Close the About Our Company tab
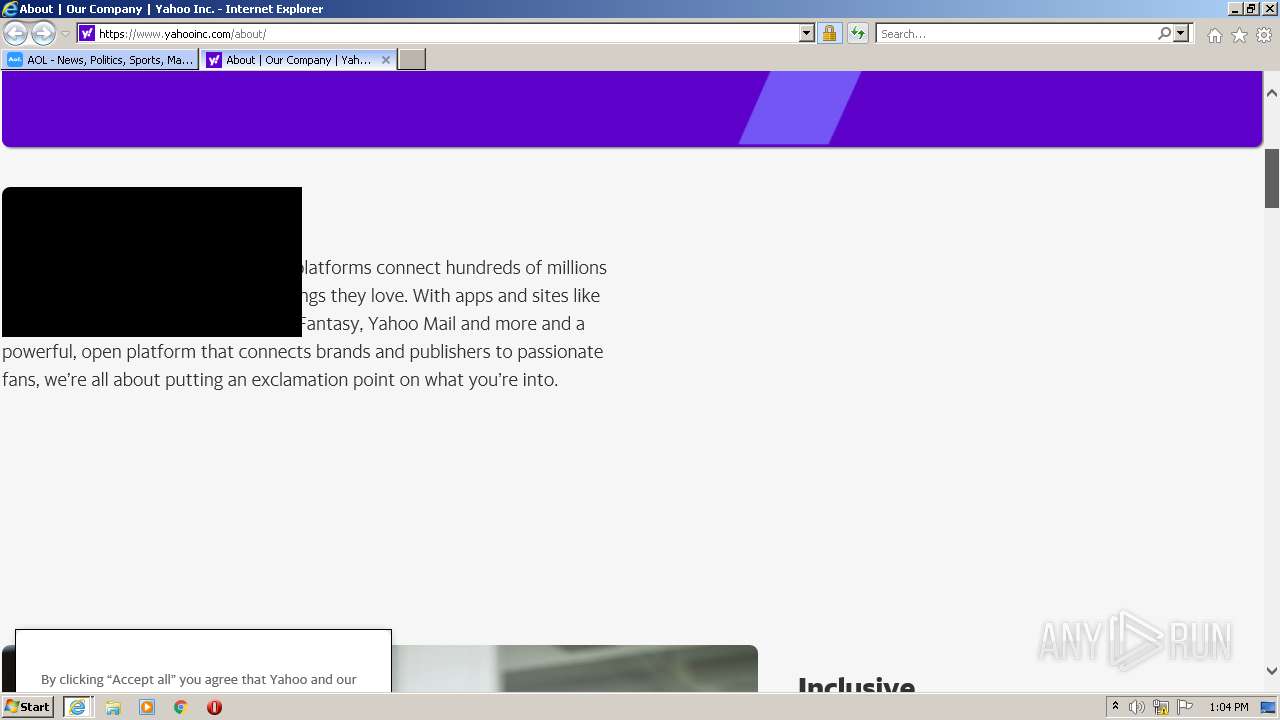 tap(386, 60)
